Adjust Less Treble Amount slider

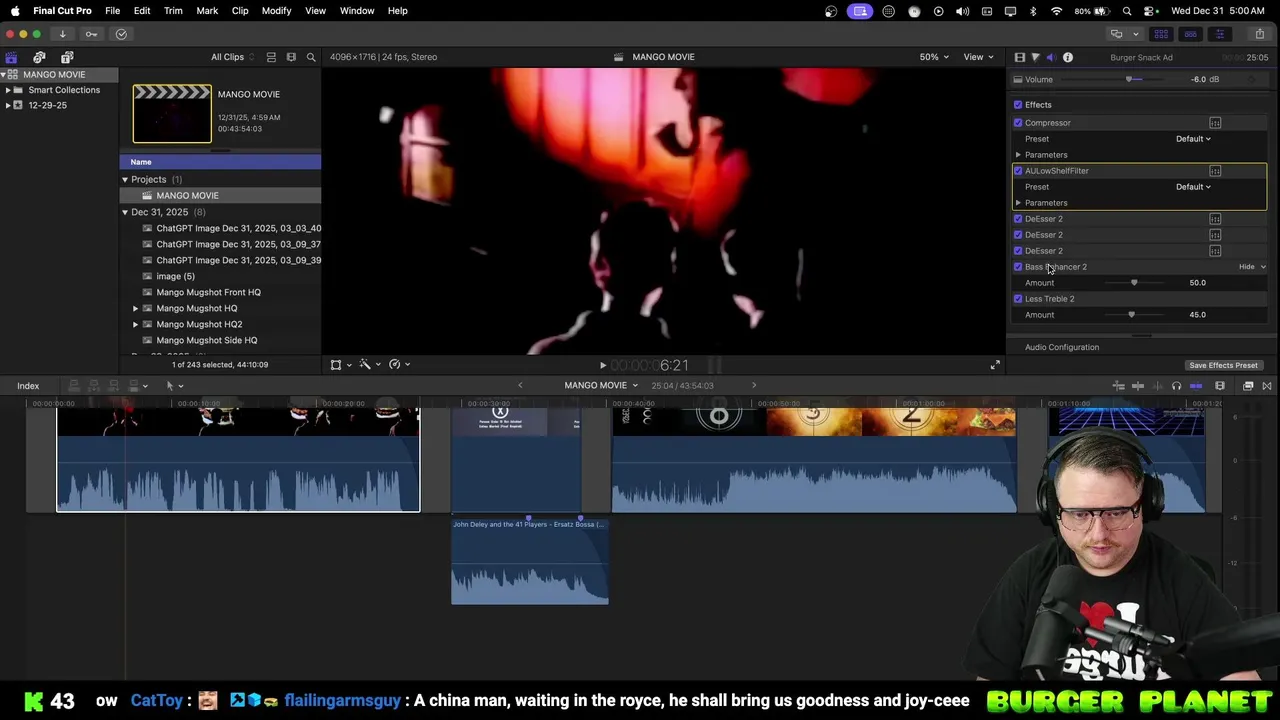coord(1131,315)
